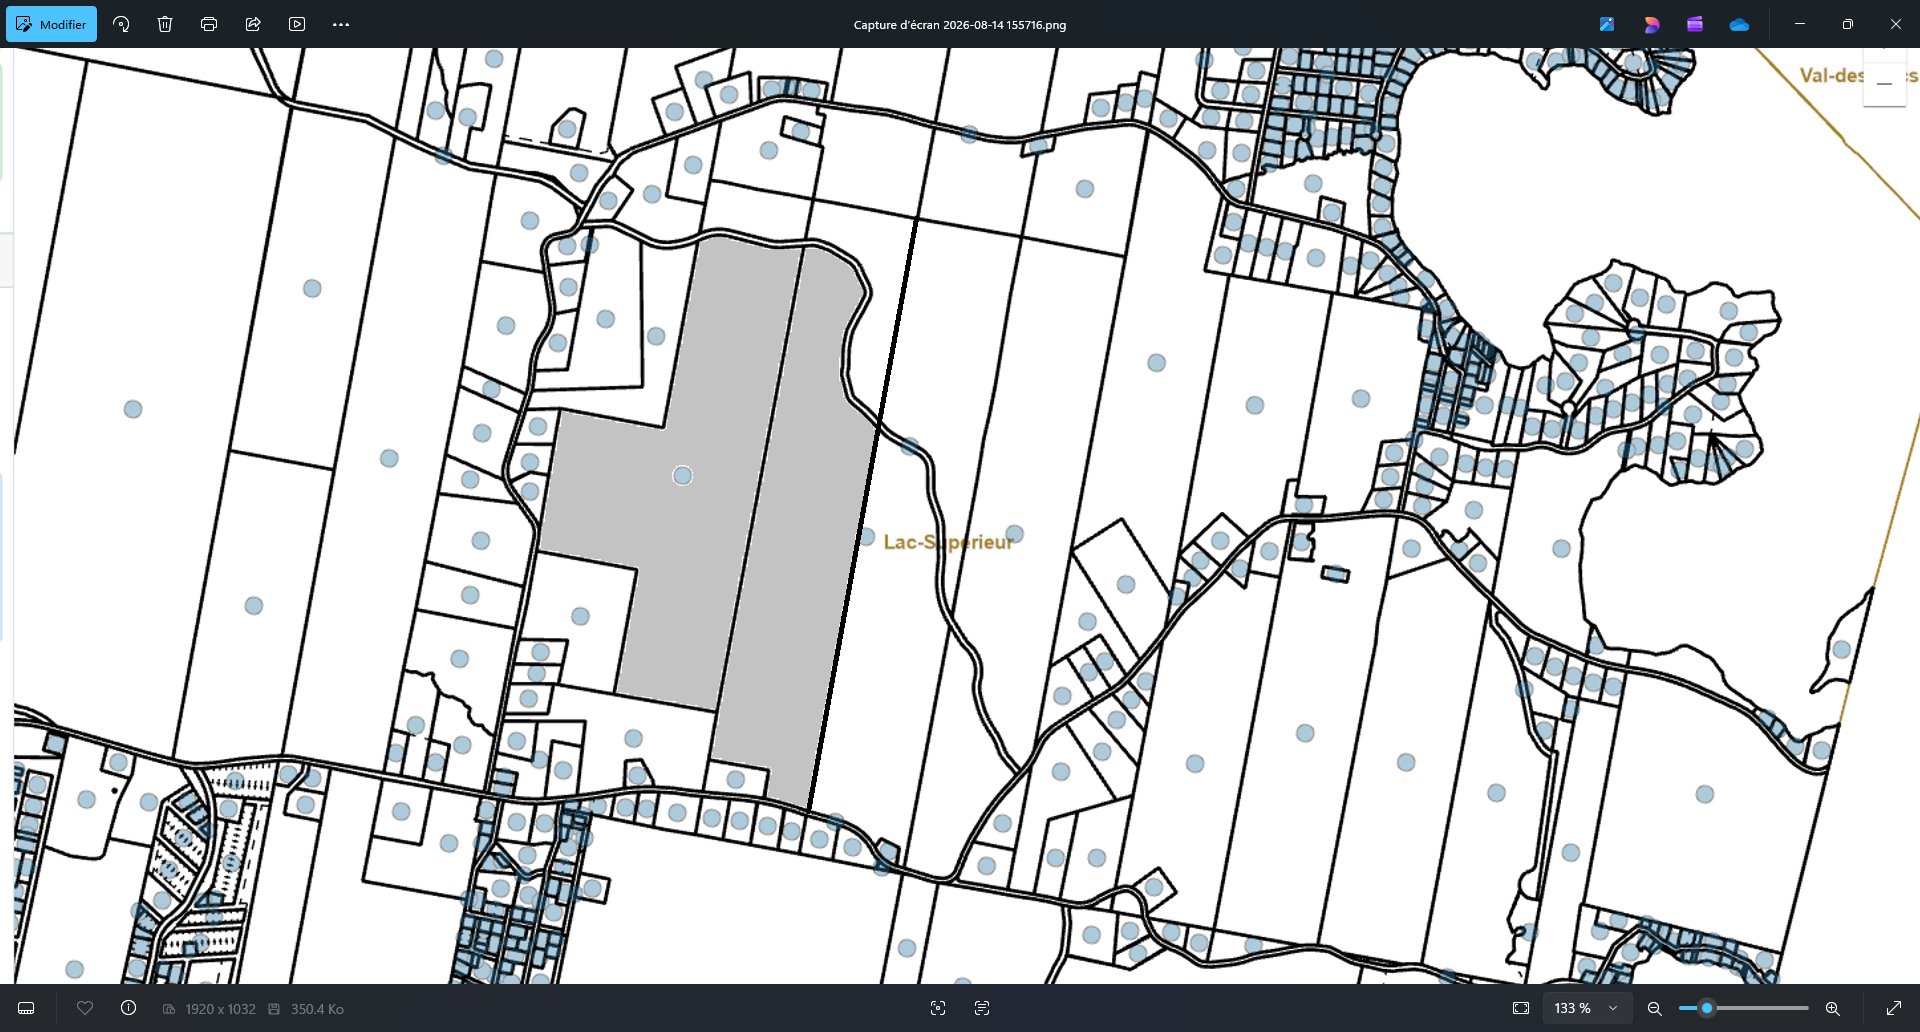Screen dimensions: 1920x1032
Task: Click the 350.4 Ko file size text
Action: (x=317, y=1009)
